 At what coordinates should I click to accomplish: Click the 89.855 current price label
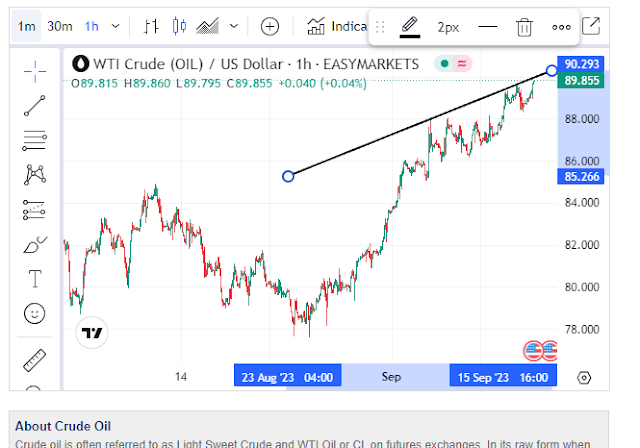[x=581, y=80]
